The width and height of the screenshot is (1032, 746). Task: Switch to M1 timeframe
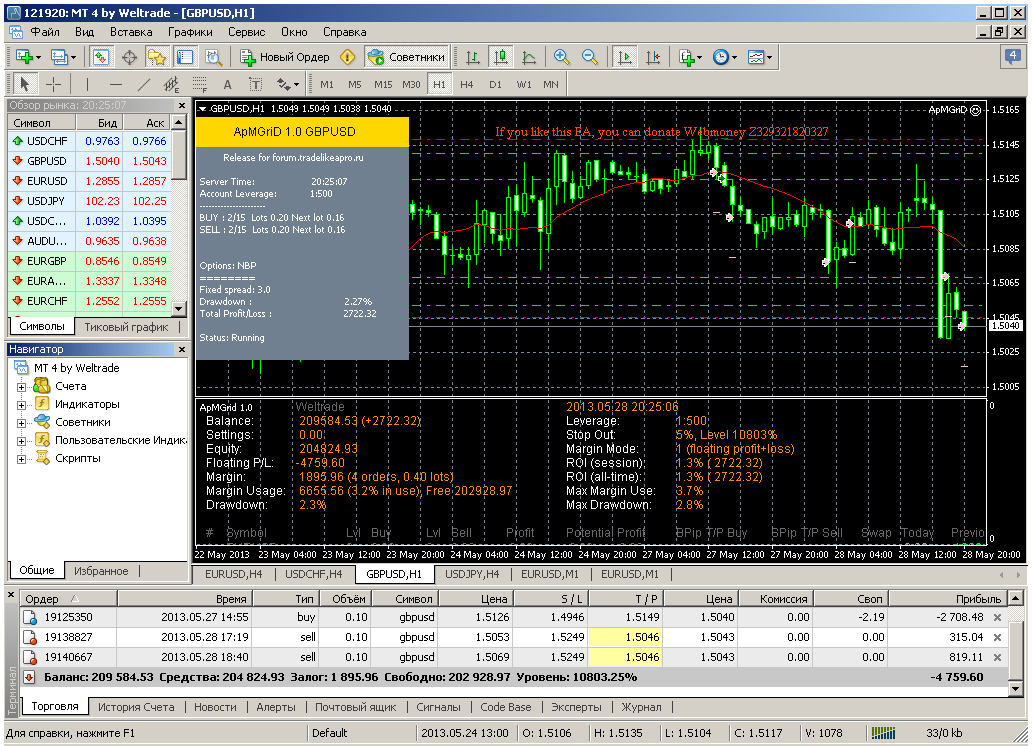(x=327, y=84)
